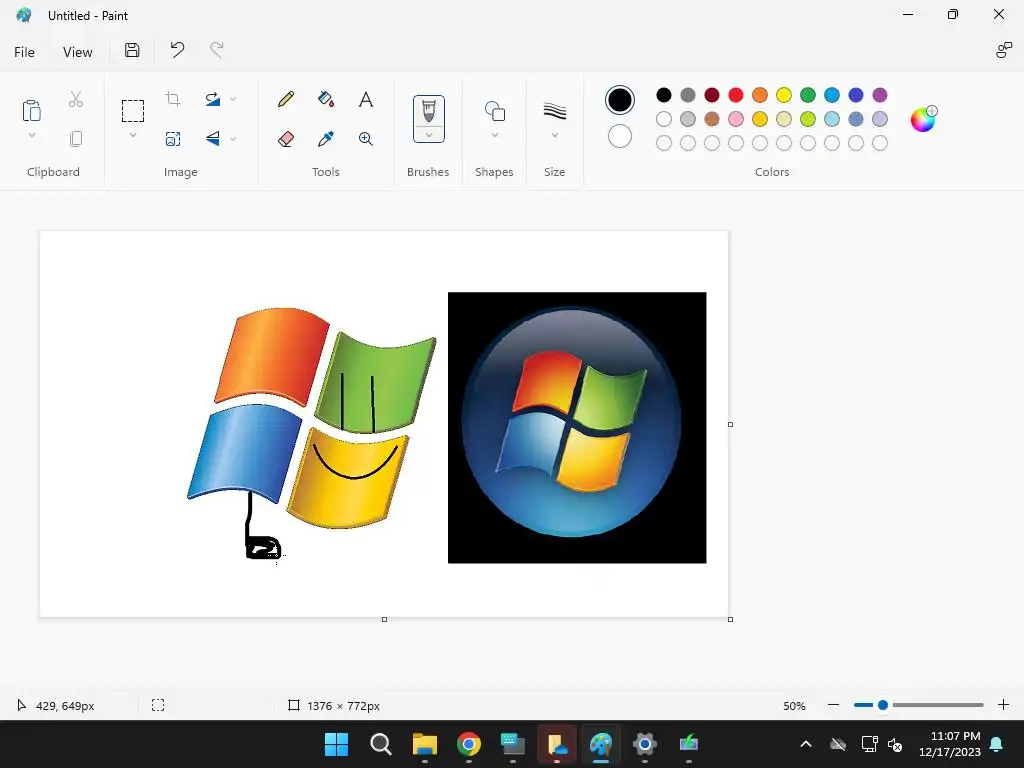The image size is (1024, 768).
Task: Open taskbar Search
Action: click(381, 744)
